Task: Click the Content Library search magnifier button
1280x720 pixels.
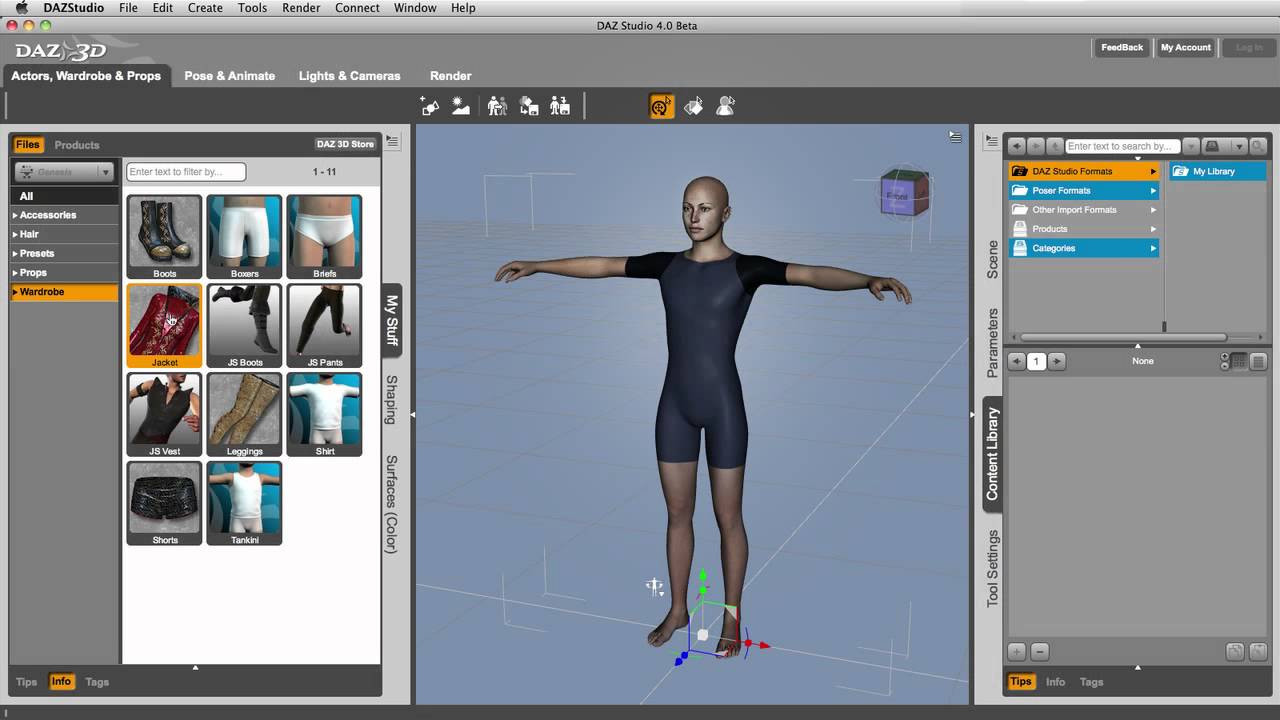Action: tap(1258, 146)
